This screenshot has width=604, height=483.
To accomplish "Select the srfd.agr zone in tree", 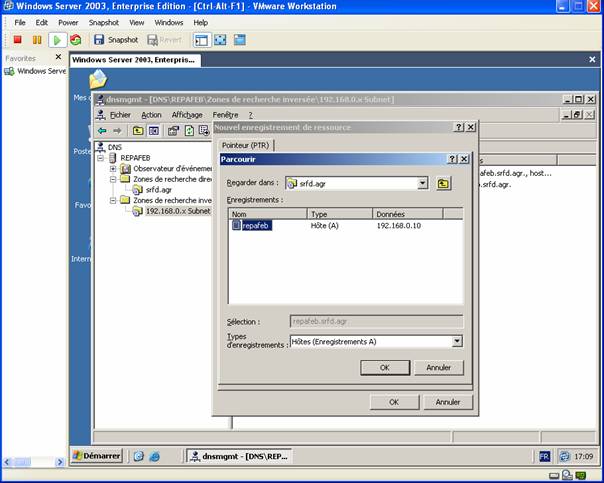I will [159, 190].
